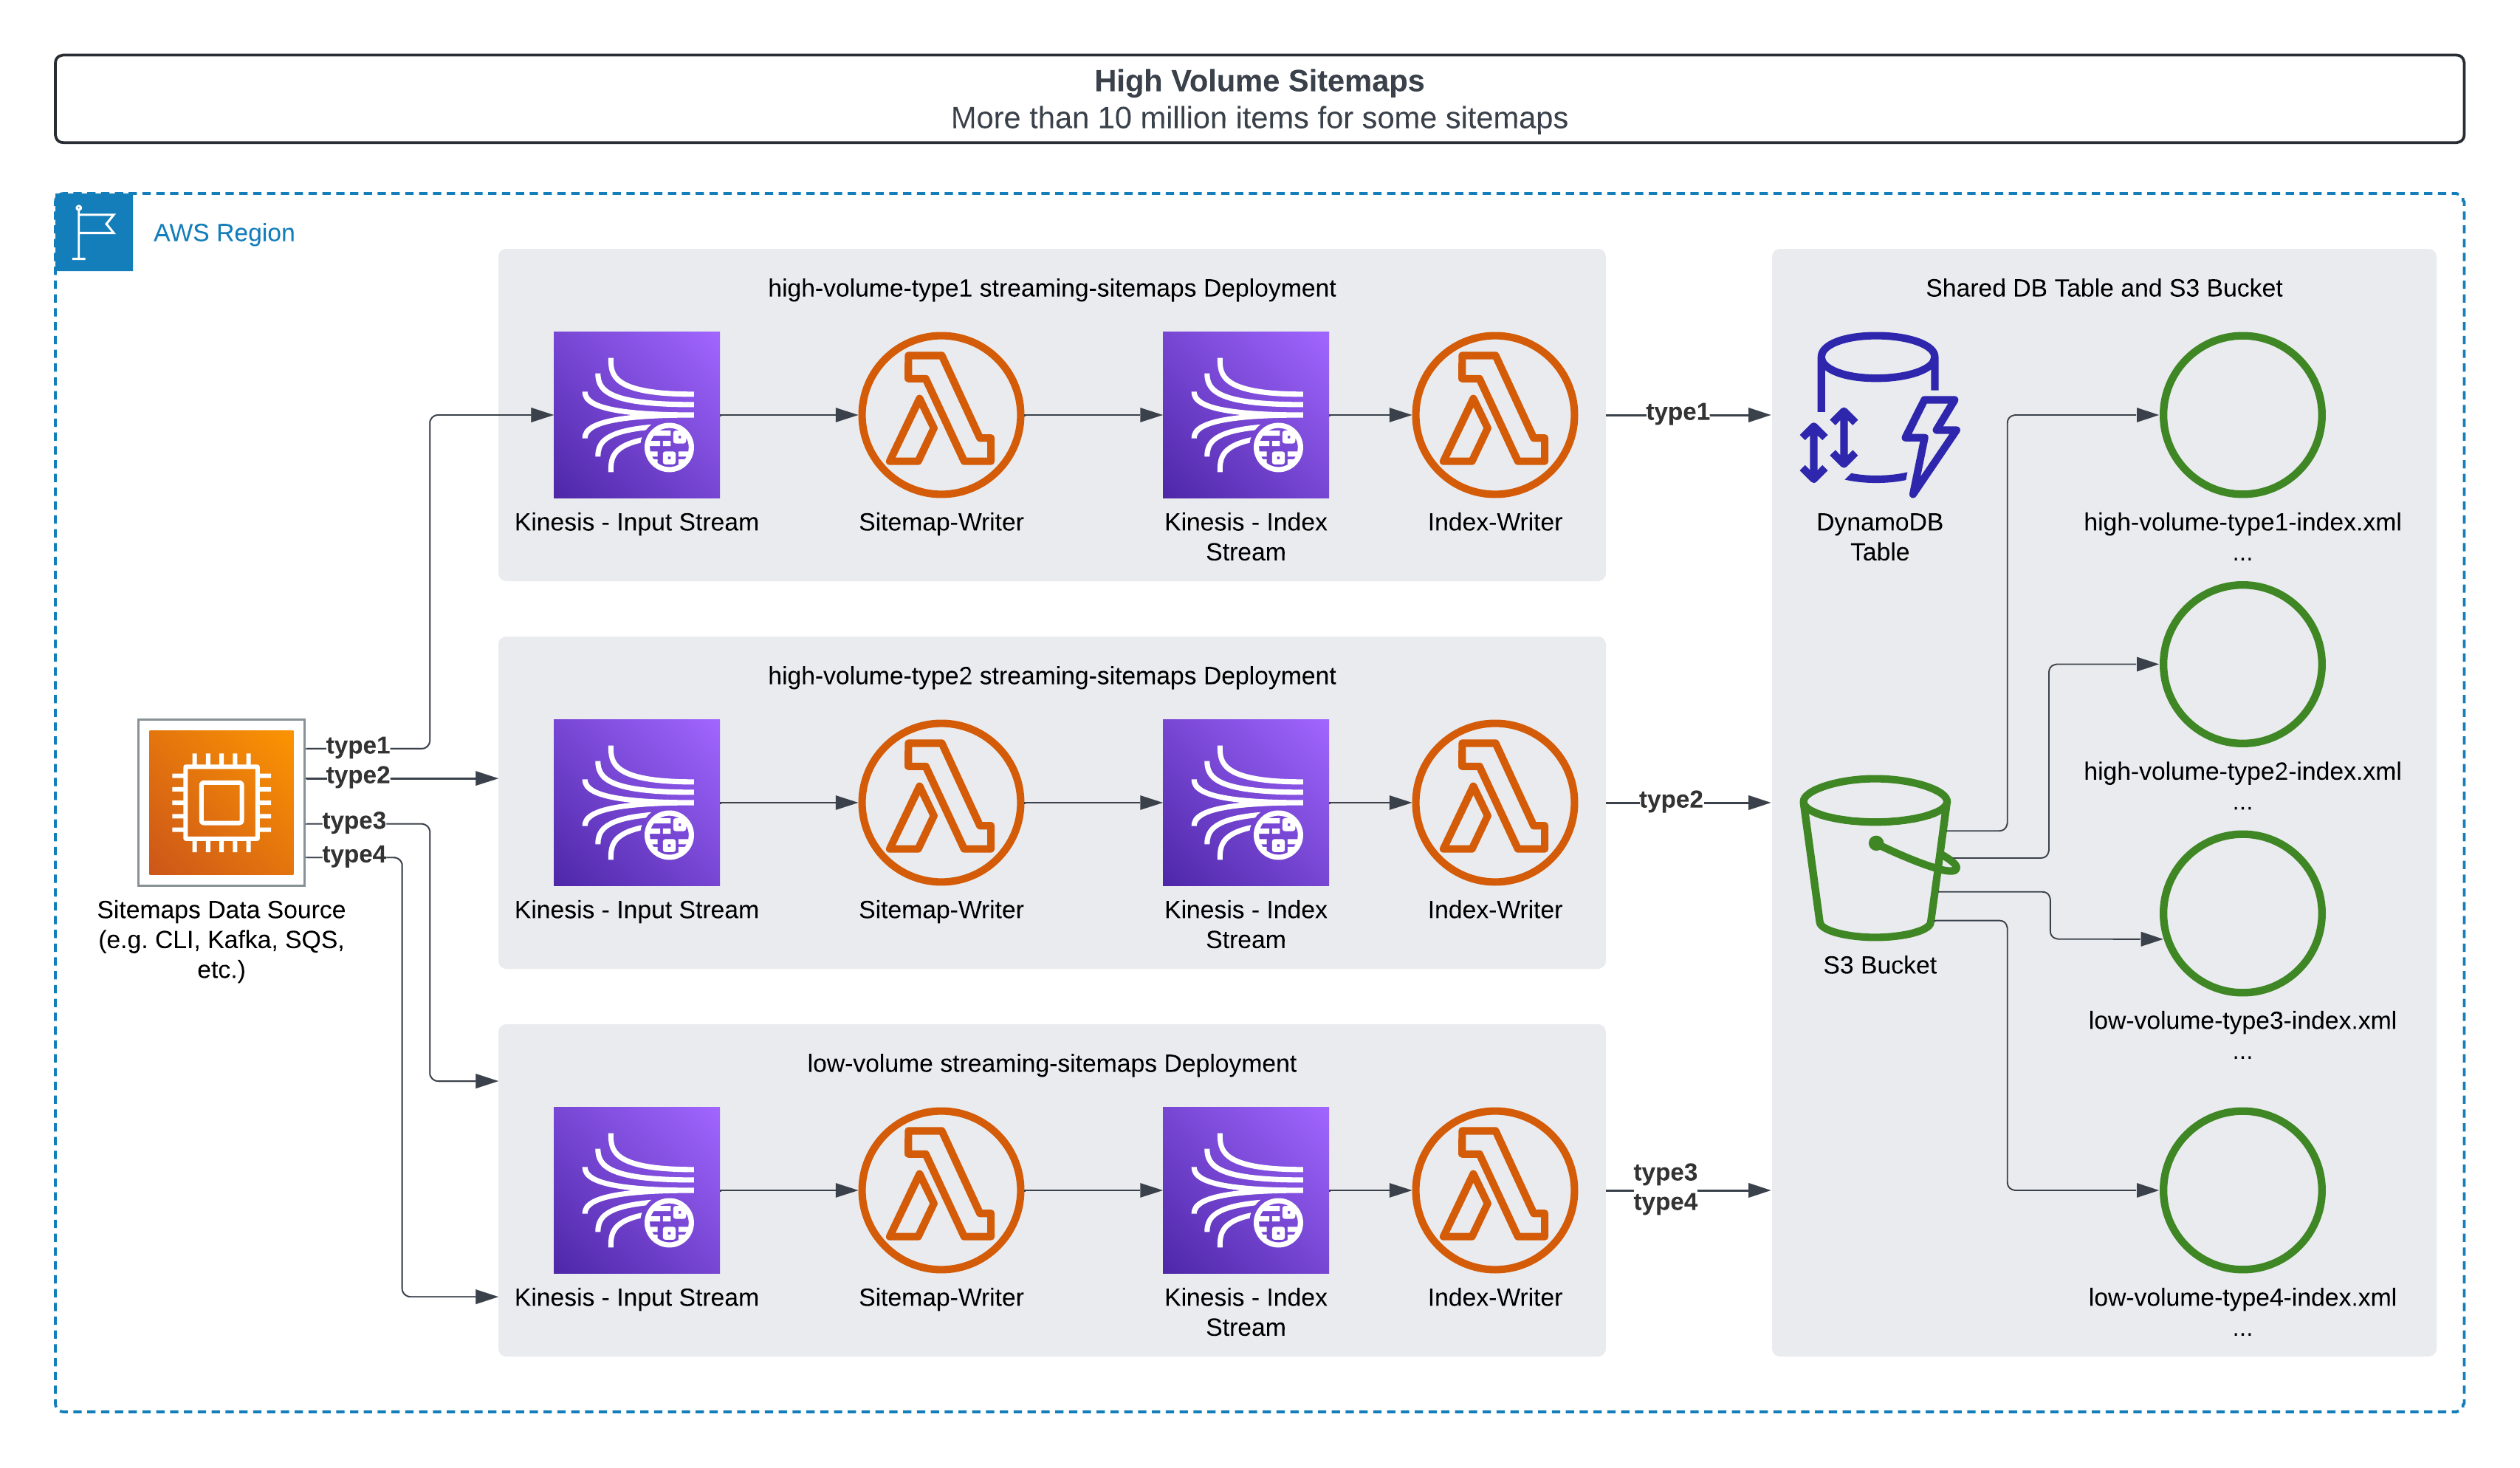Click the 'S3 Bucket' label

pyautogui.click(x=1879, y=965)
